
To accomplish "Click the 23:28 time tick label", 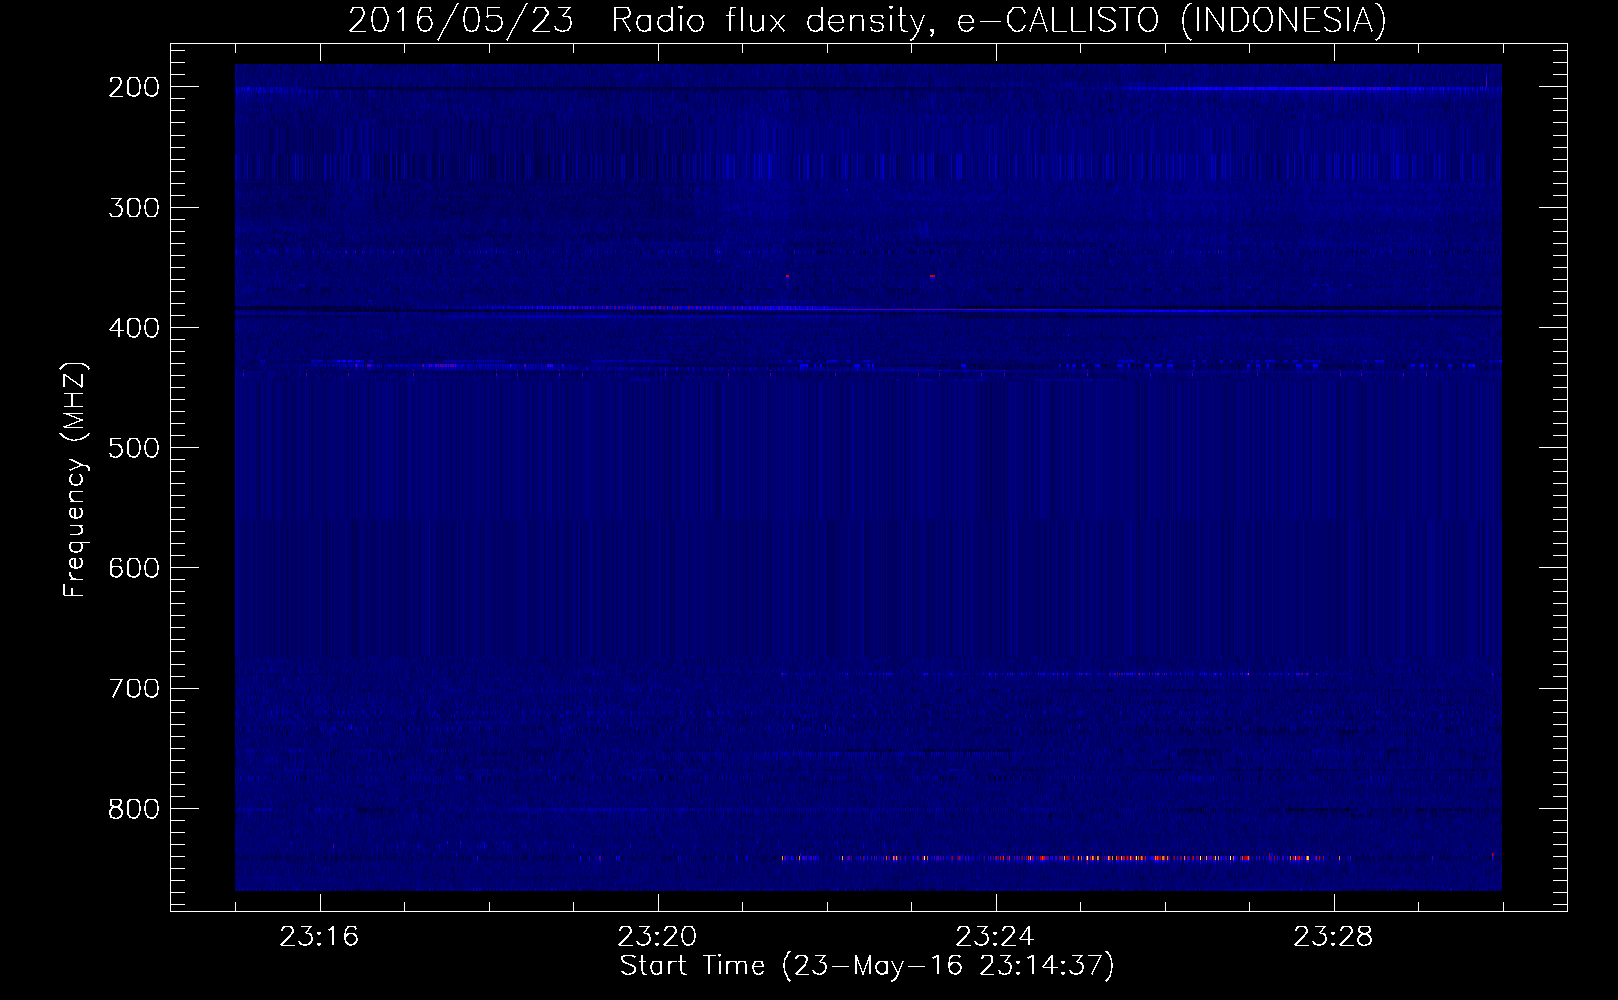I will 1334,937.
